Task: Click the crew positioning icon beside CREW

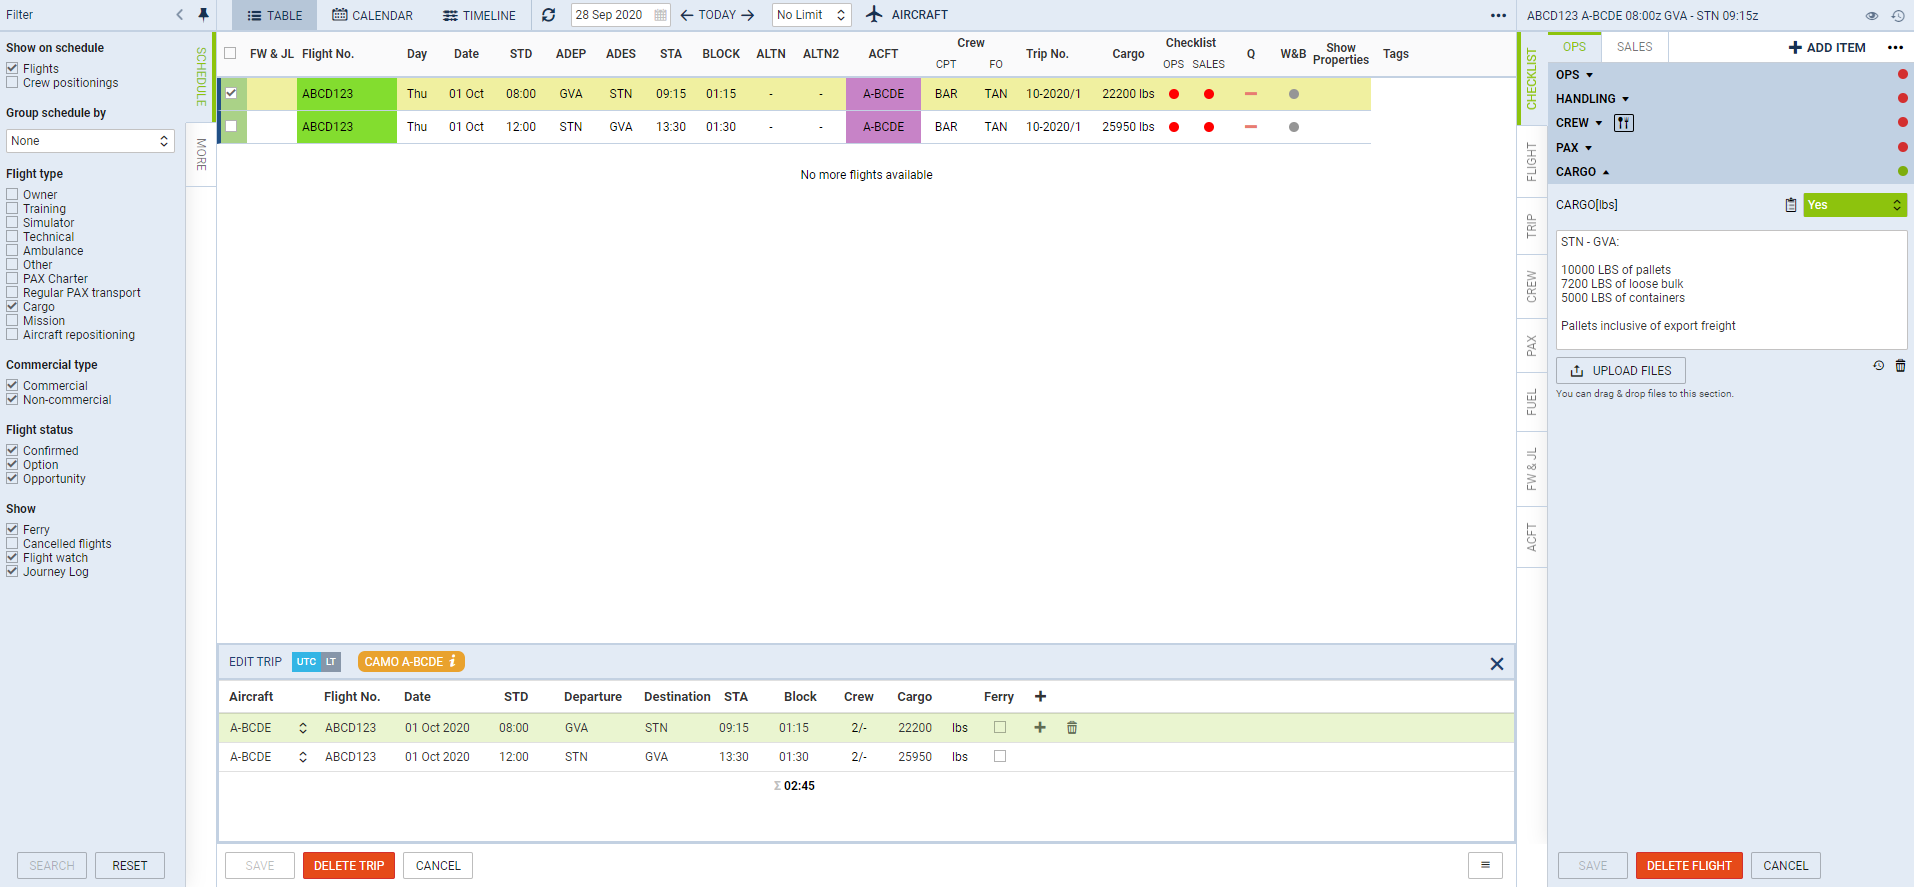Action: click(1624, 123)
